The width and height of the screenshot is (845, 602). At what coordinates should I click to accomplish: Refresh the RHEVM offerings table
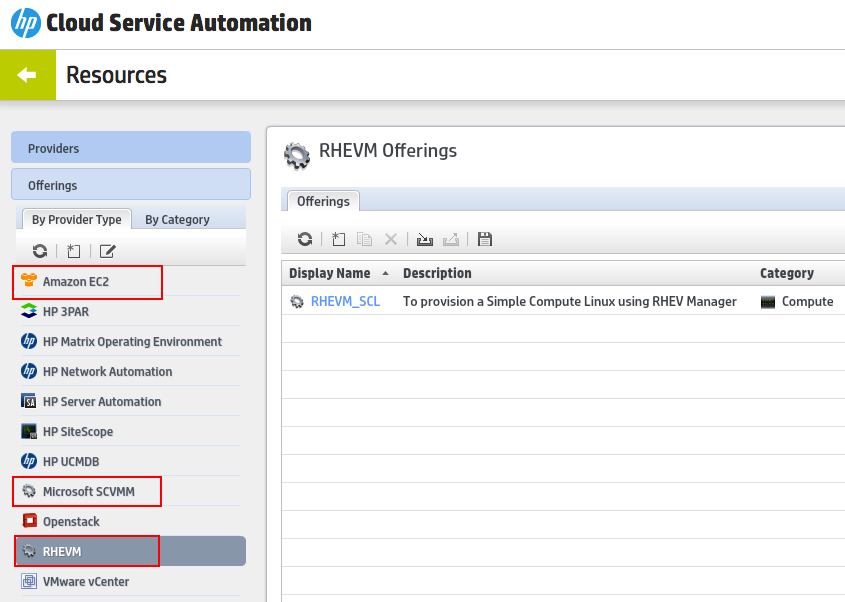(x=305, y=239)
